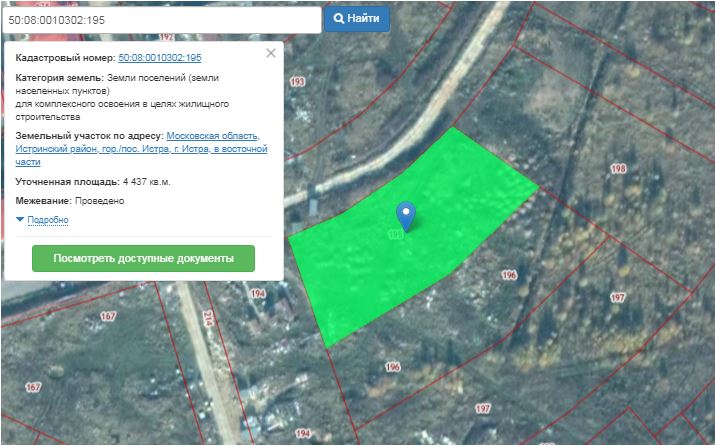Click the magnifier icon in the Найти button
This screenshot has width=716, height=446.
(340, 18)
